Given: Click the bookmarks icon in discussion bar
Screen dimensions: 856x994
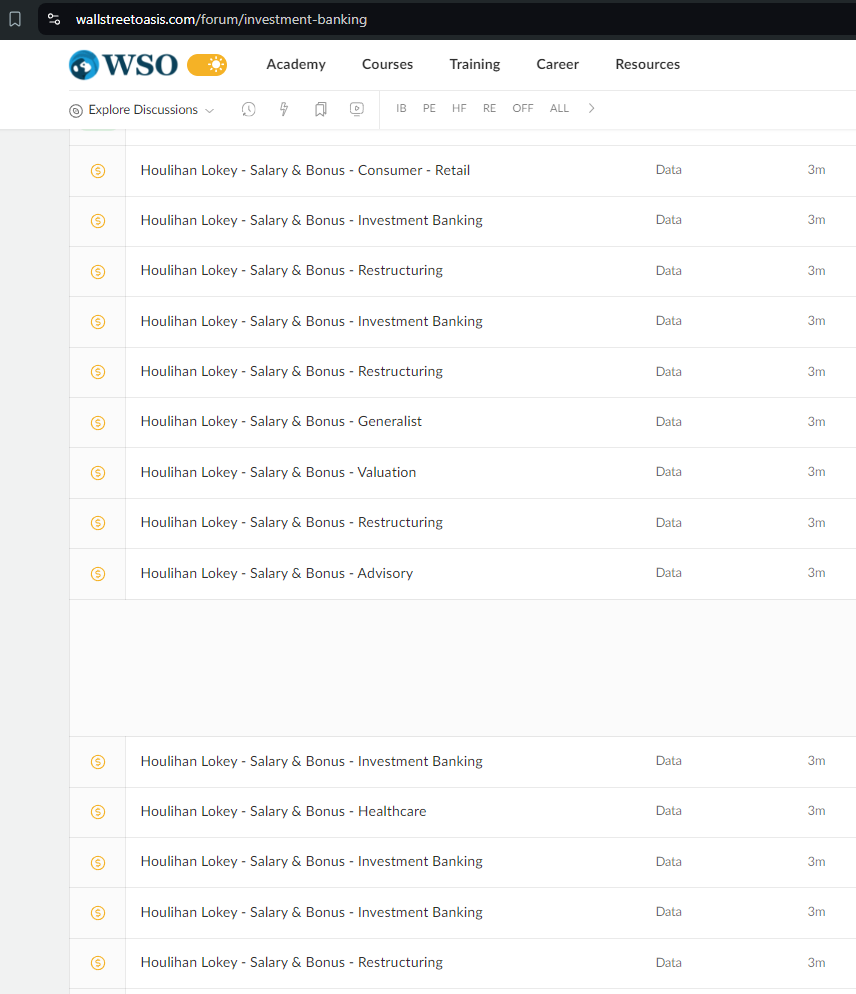Looking at the screenshot, I should coord(321,109).
